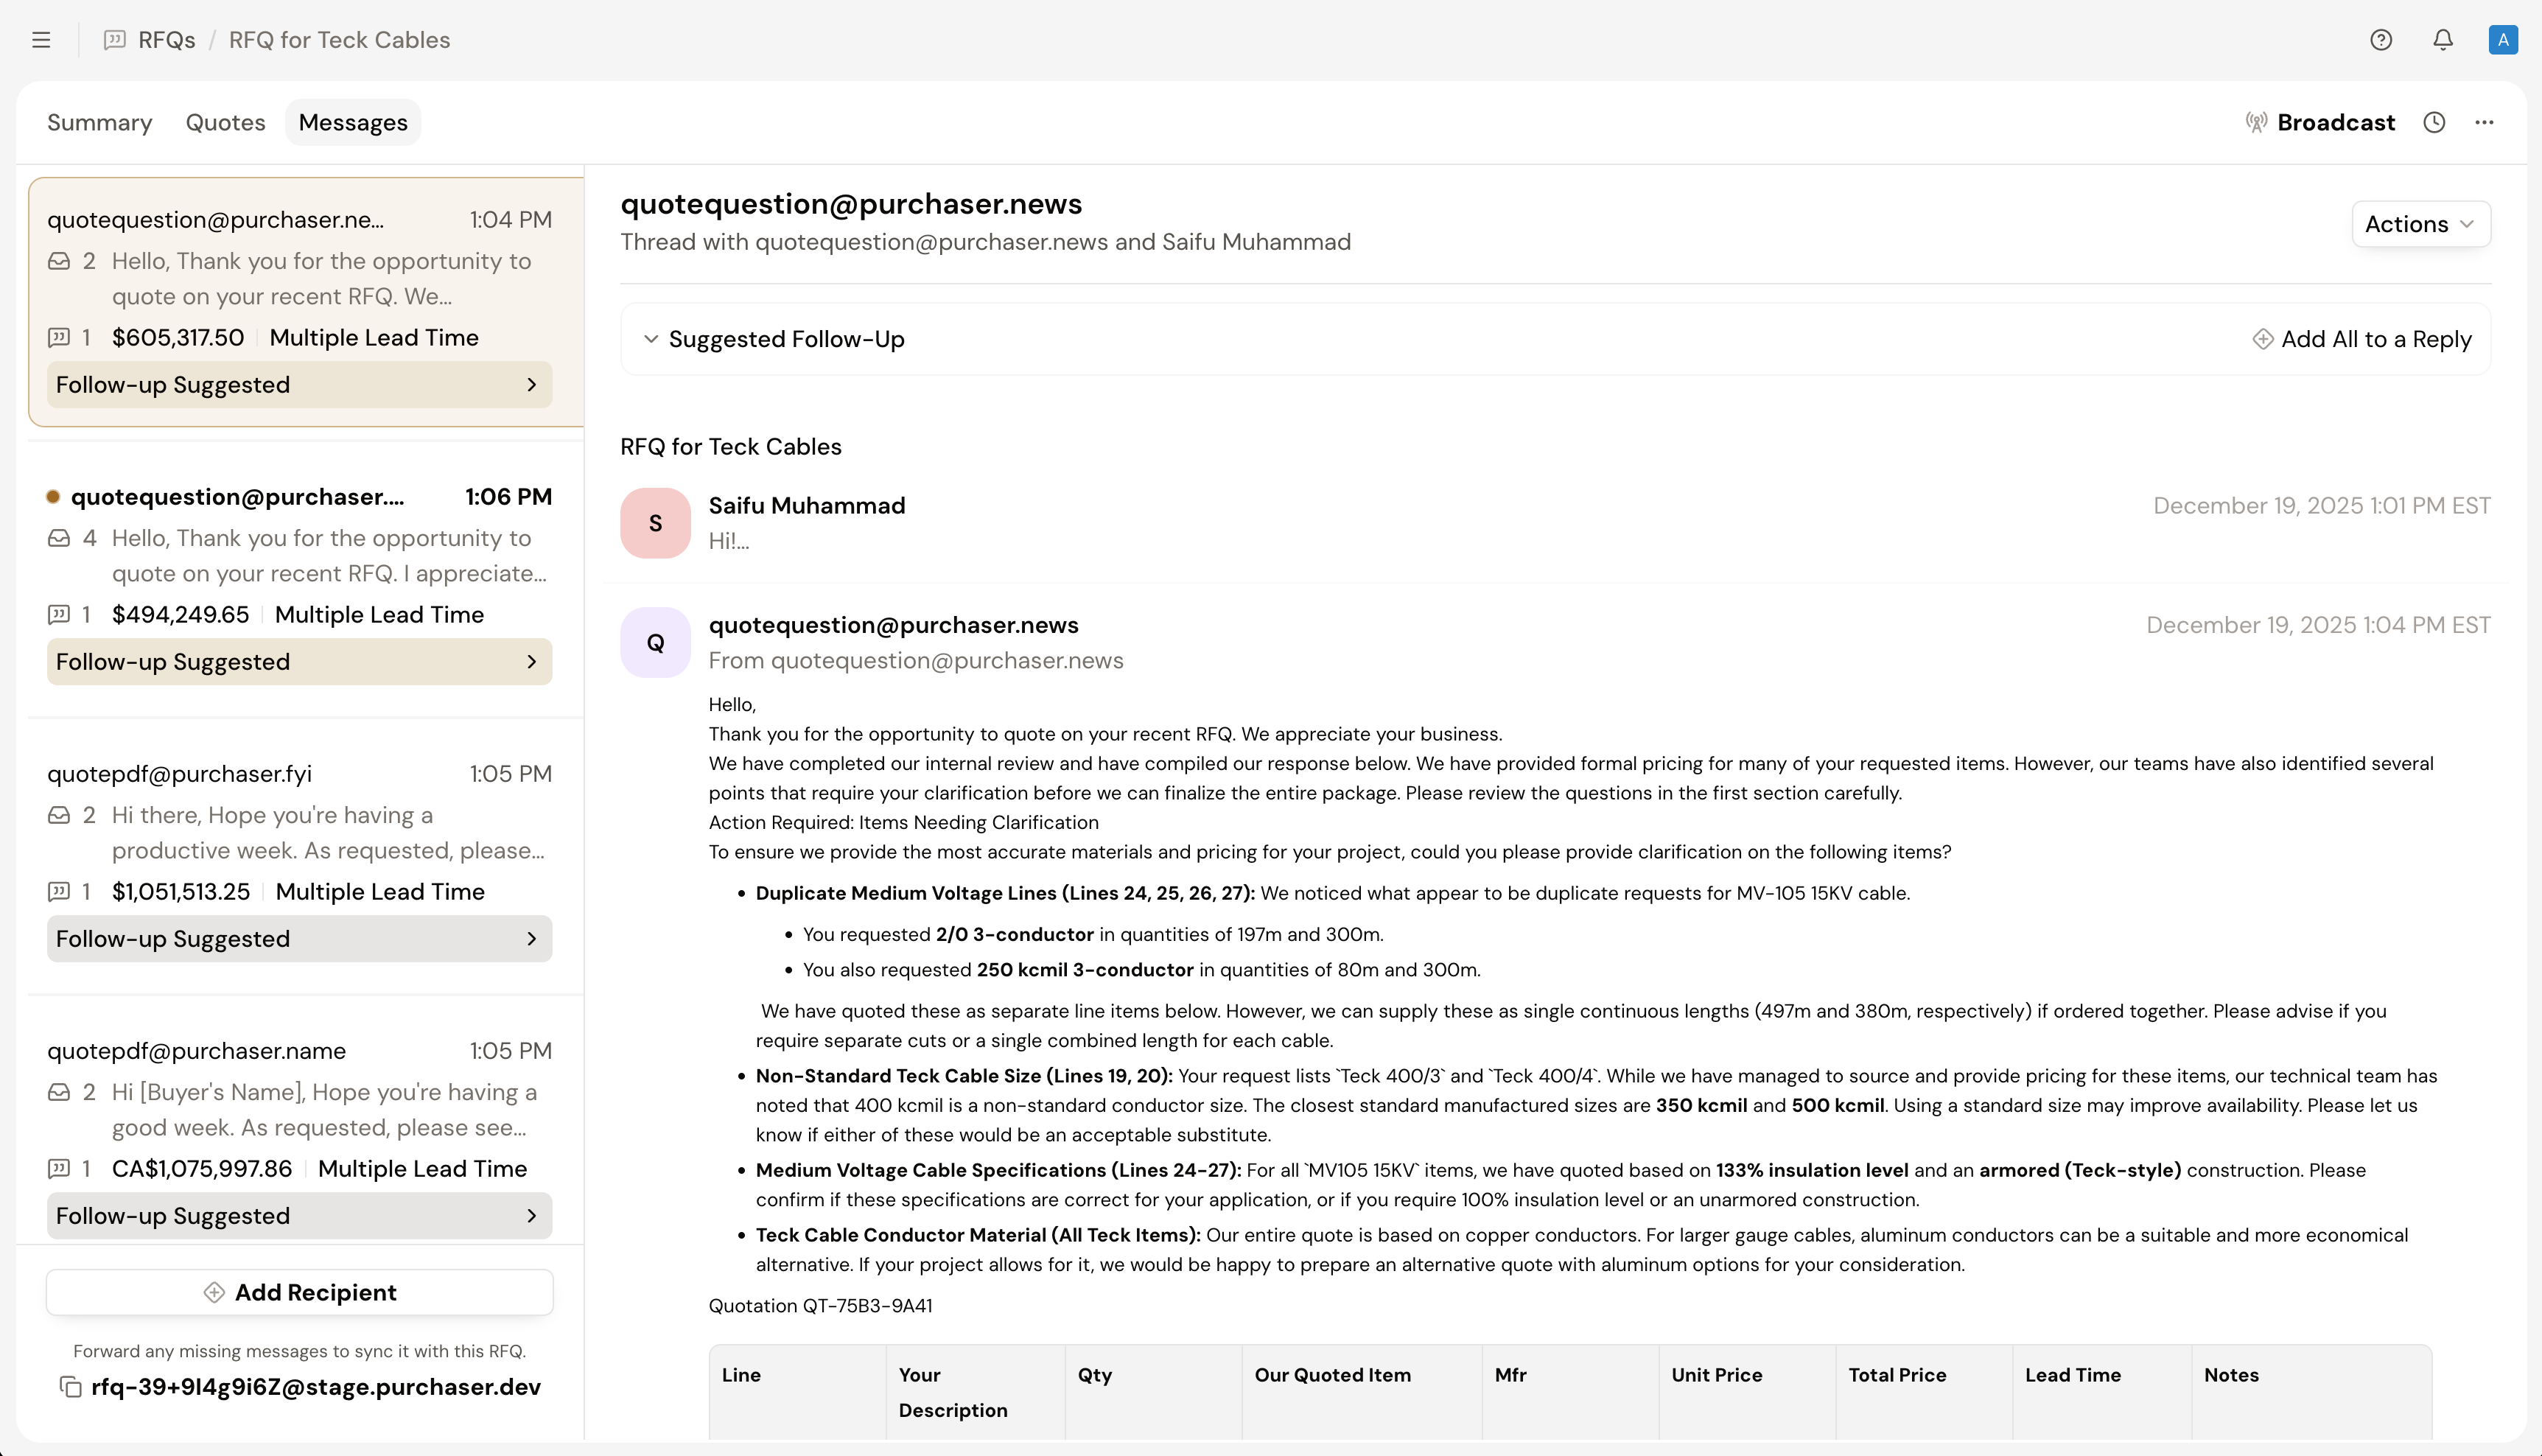Open the hamburger sidebar menu

click(41, 40)
